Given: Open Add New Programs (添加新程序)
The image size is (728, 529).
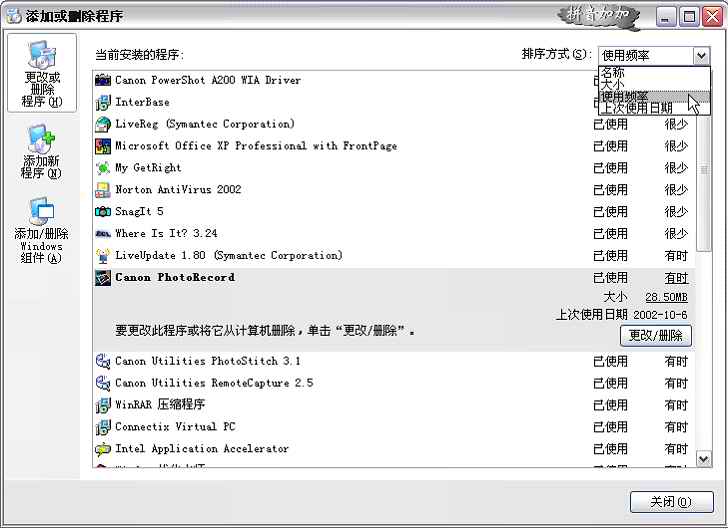Looking at the screenshot, I should pyautogui.click(x=41, y=152).
